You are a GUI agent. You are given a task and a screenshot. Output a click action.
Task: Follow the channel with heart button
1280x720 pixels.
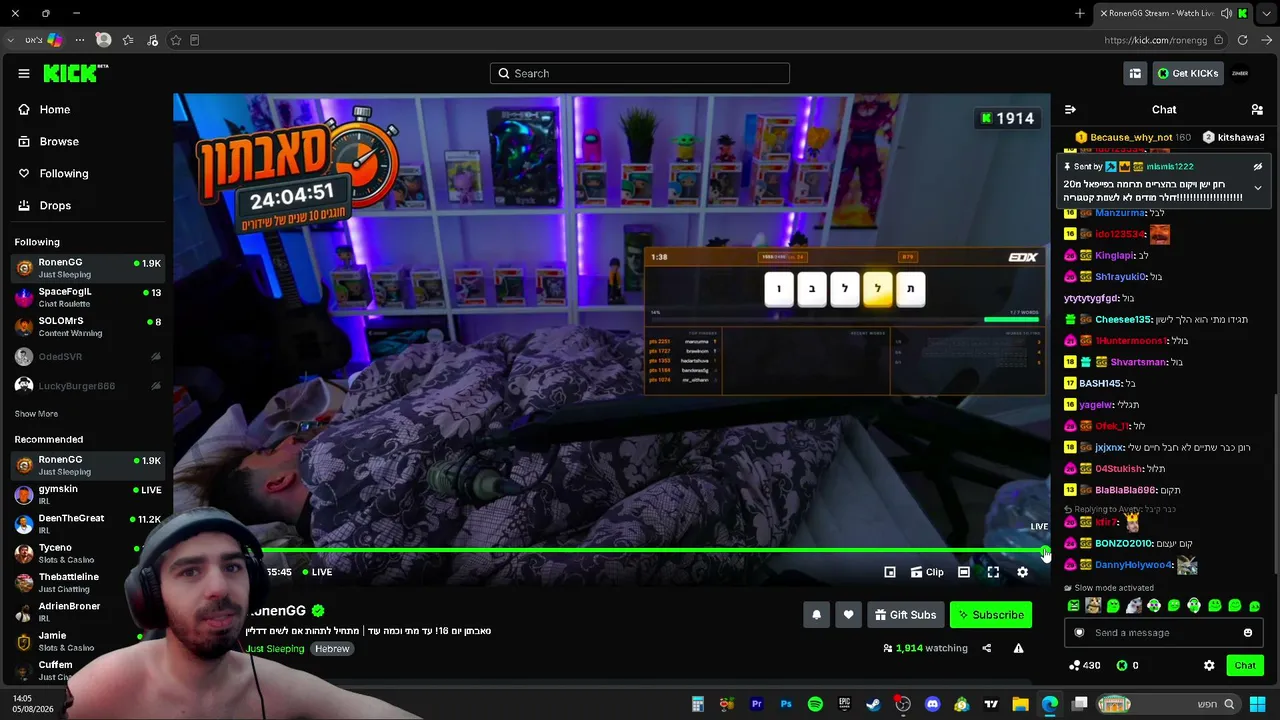tap(848, 615)
